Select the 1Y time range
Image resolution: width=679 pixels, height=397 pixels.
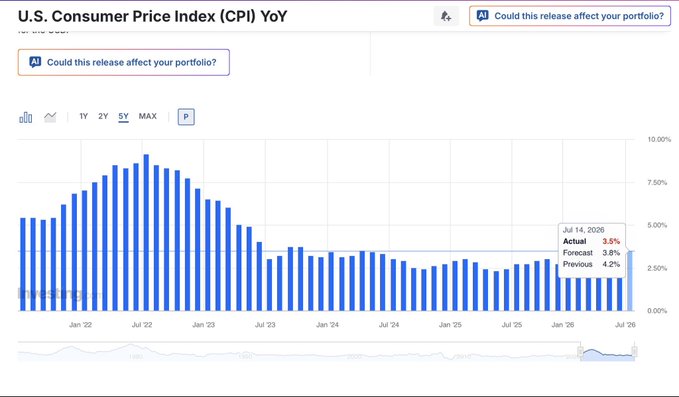point(84,116)
